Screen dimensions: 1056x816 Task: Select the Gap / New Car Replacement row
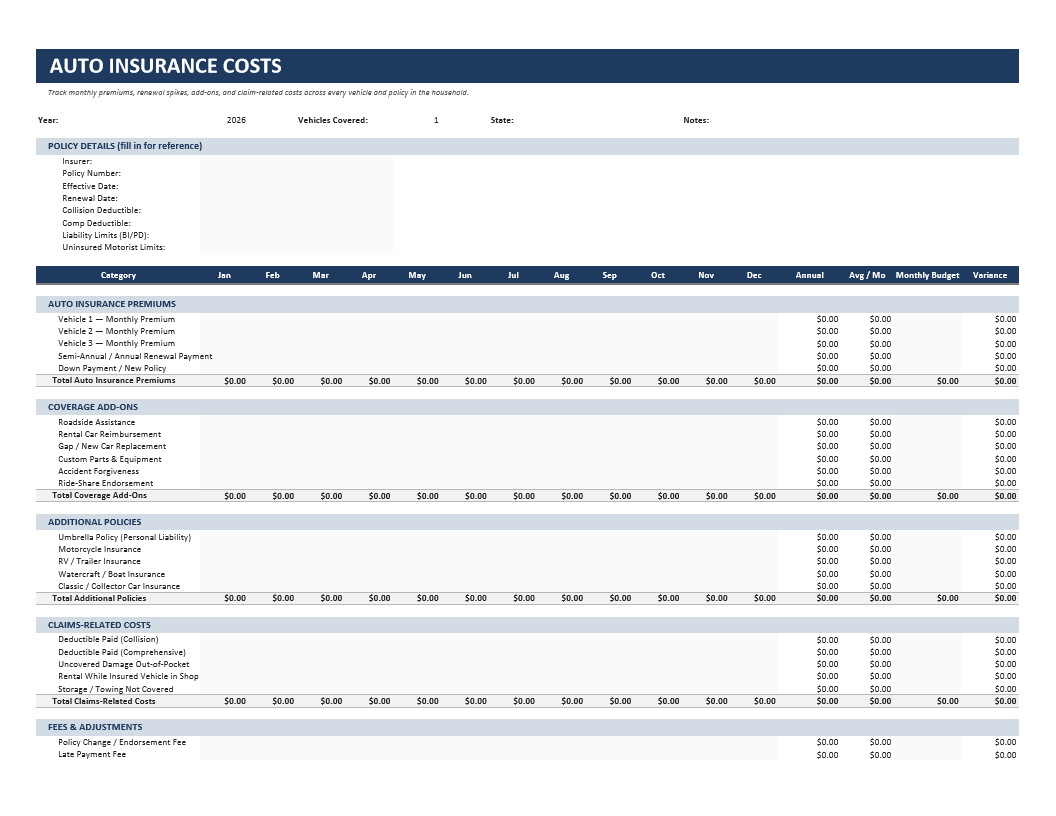(x=527, y=446)
